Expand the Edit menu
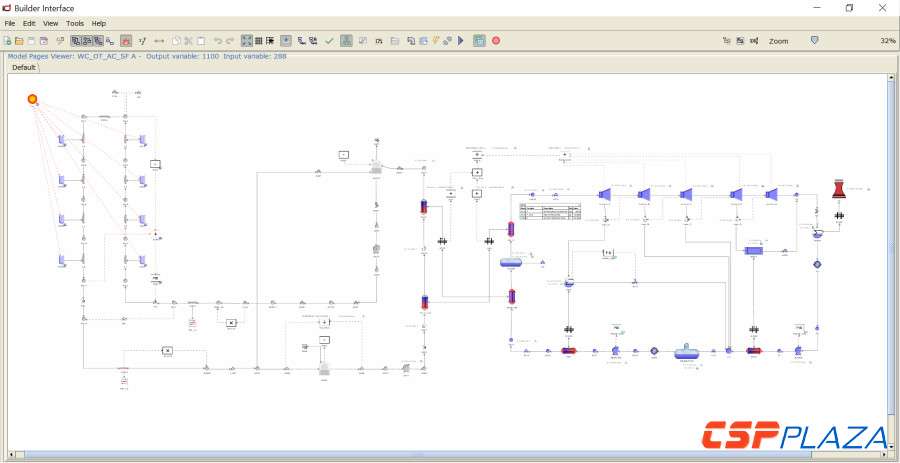Viewport: 900px width, 463px height. (30, 23)
